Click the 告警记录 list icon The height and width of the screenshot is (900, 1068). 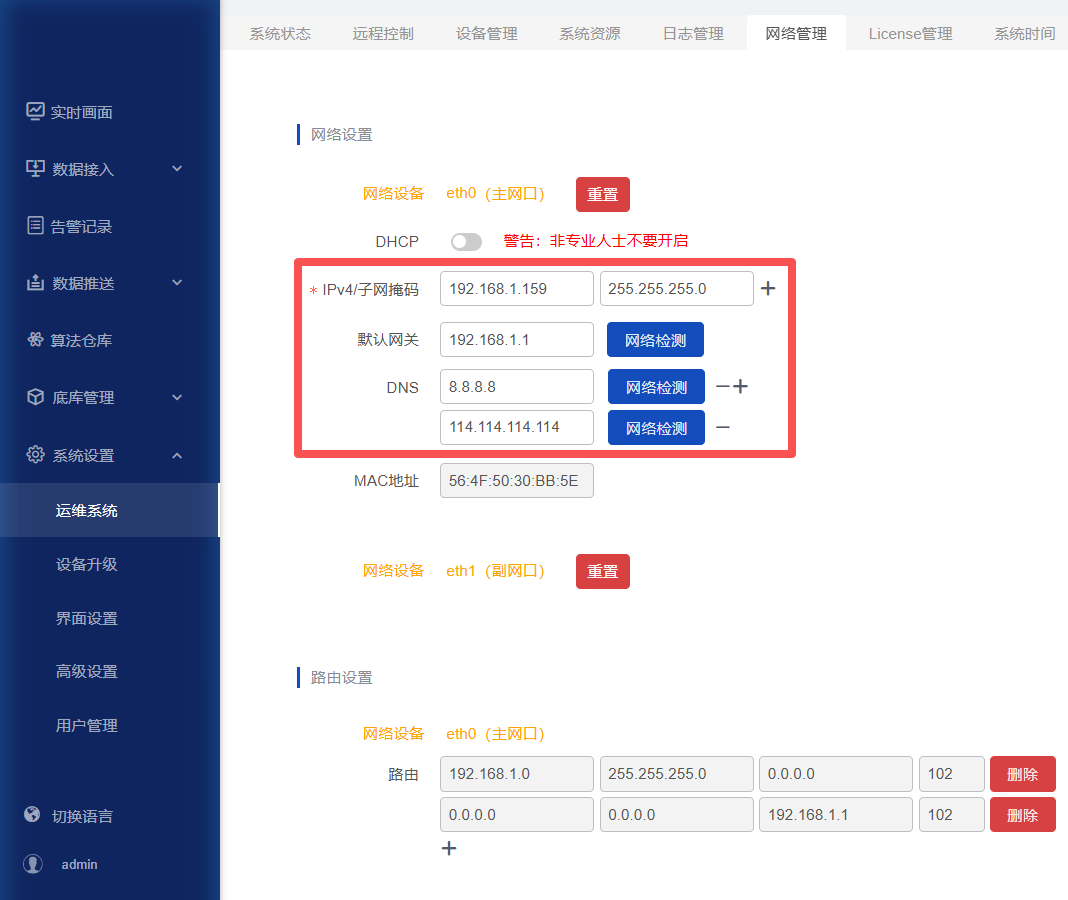pyautogui.click(x=35, y=226)
